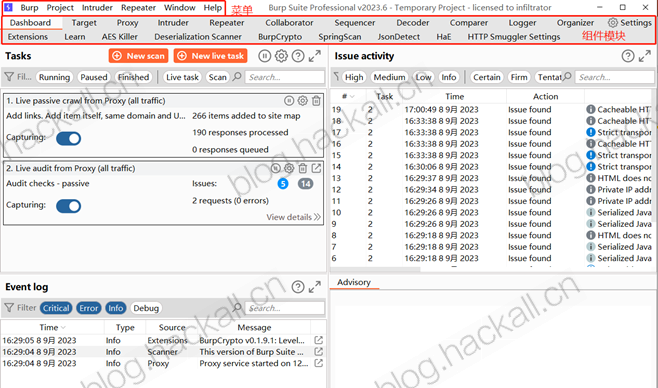This screenshot has height=388, width=658.
Task: Expand View details for Live audit task
Action: 293,217
